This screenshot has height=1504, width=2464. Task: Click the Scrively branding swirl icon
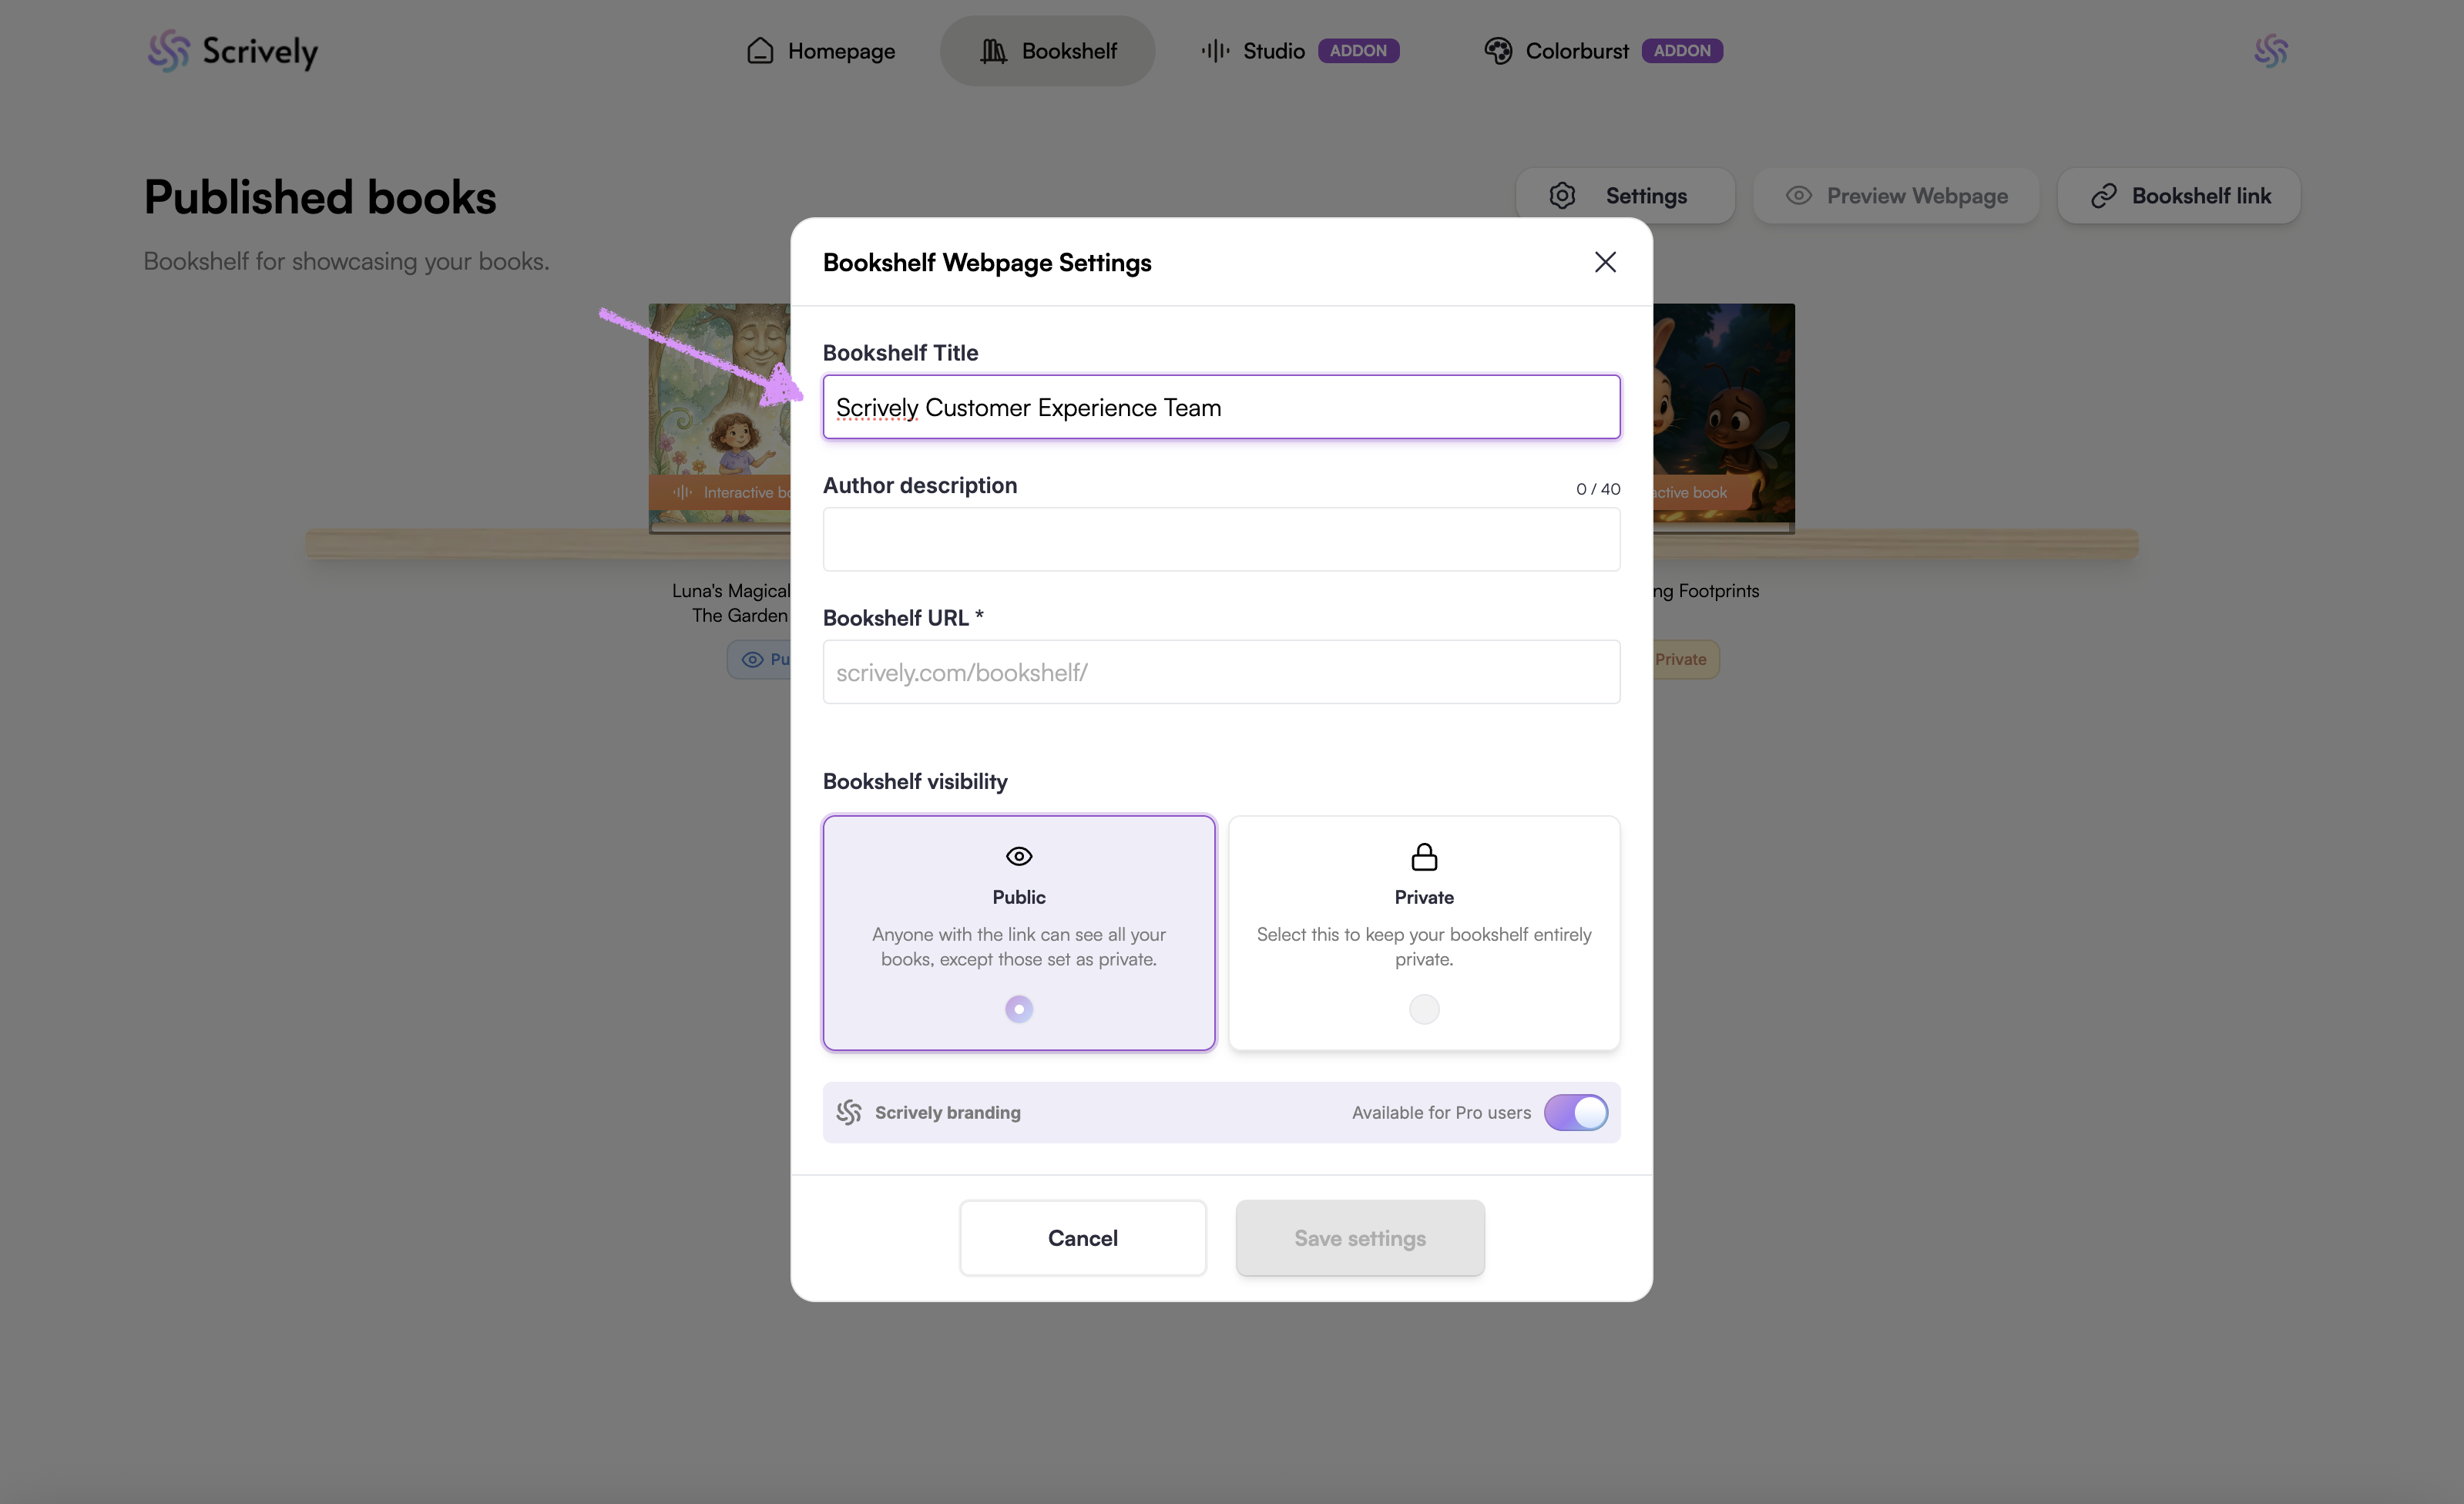point(849,1112)
